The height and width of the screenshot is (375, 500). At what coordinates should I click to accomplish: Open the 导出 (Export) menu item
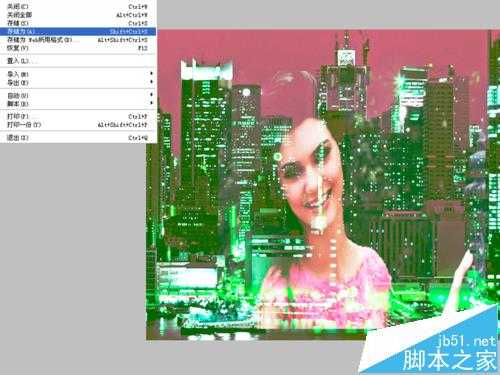tap(78, 82)
